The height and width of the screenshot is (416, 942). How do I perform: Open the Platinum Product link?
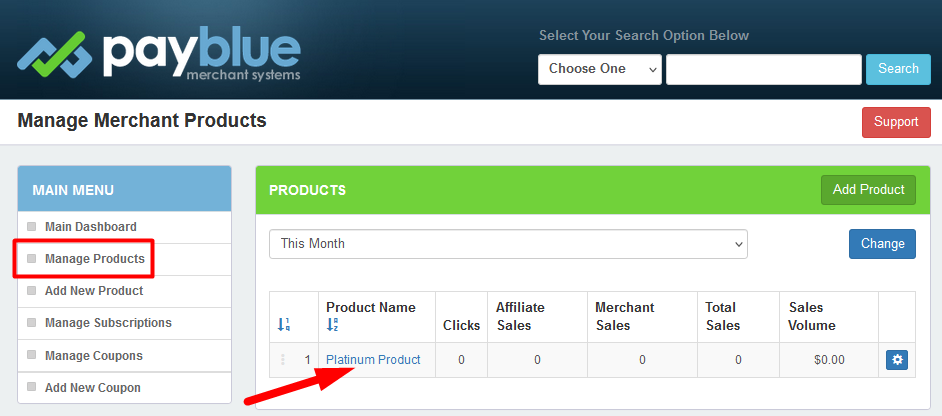click(373, 360)
